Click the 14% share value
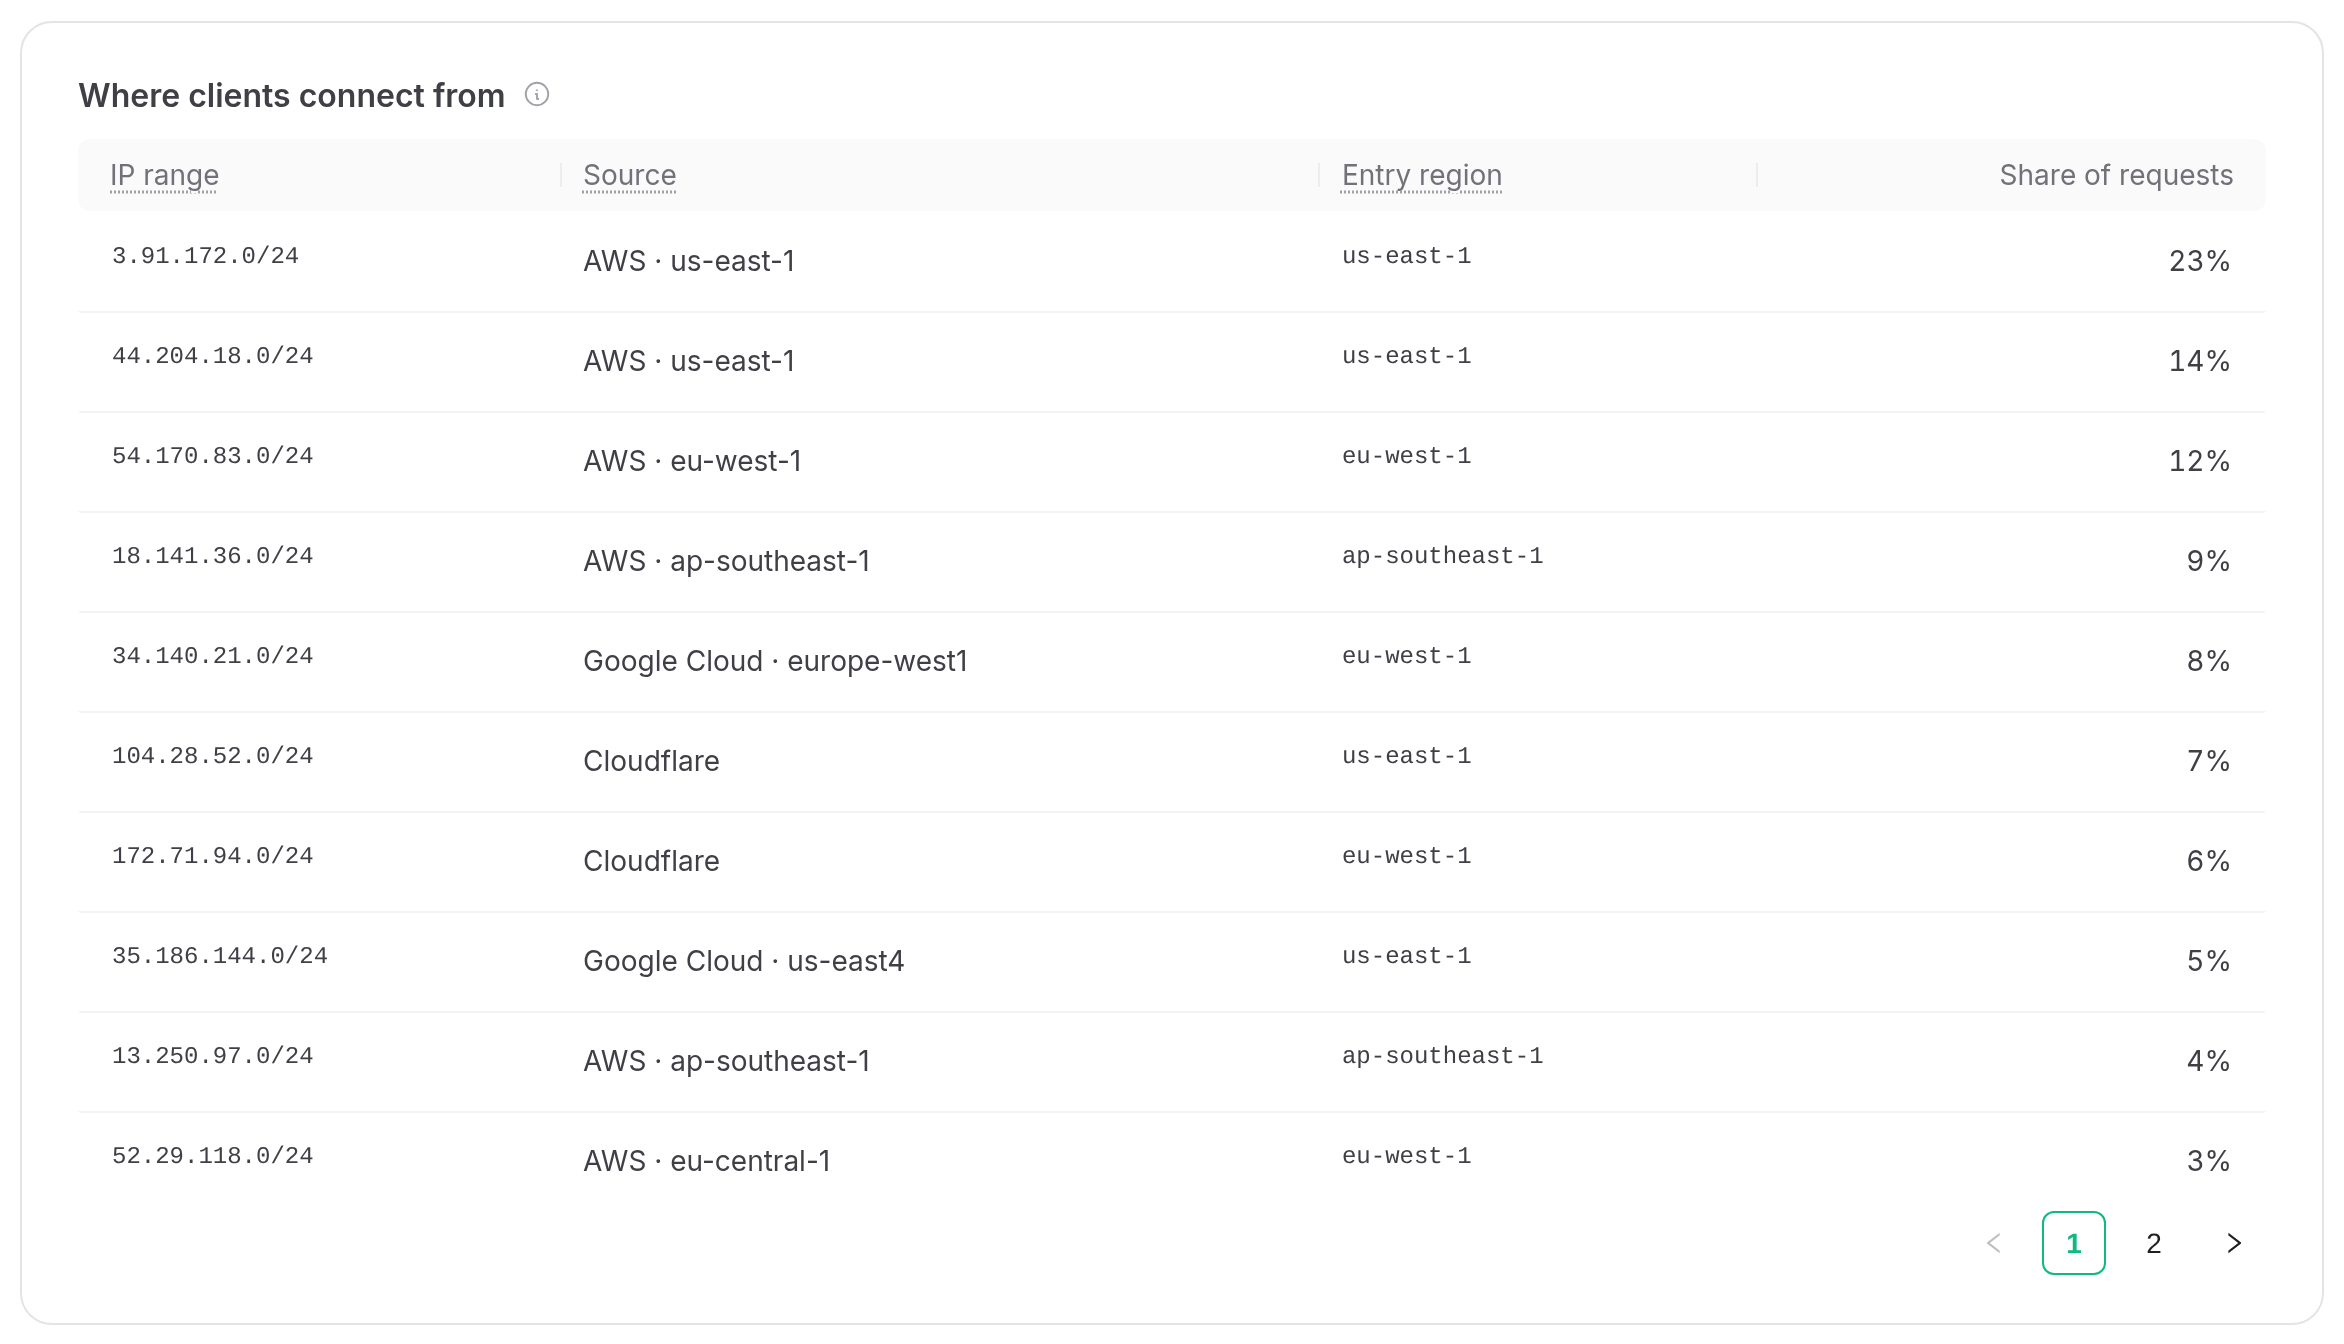Image resolution: width=2344 pixels, height=1344 pixels. [2200, 361]
